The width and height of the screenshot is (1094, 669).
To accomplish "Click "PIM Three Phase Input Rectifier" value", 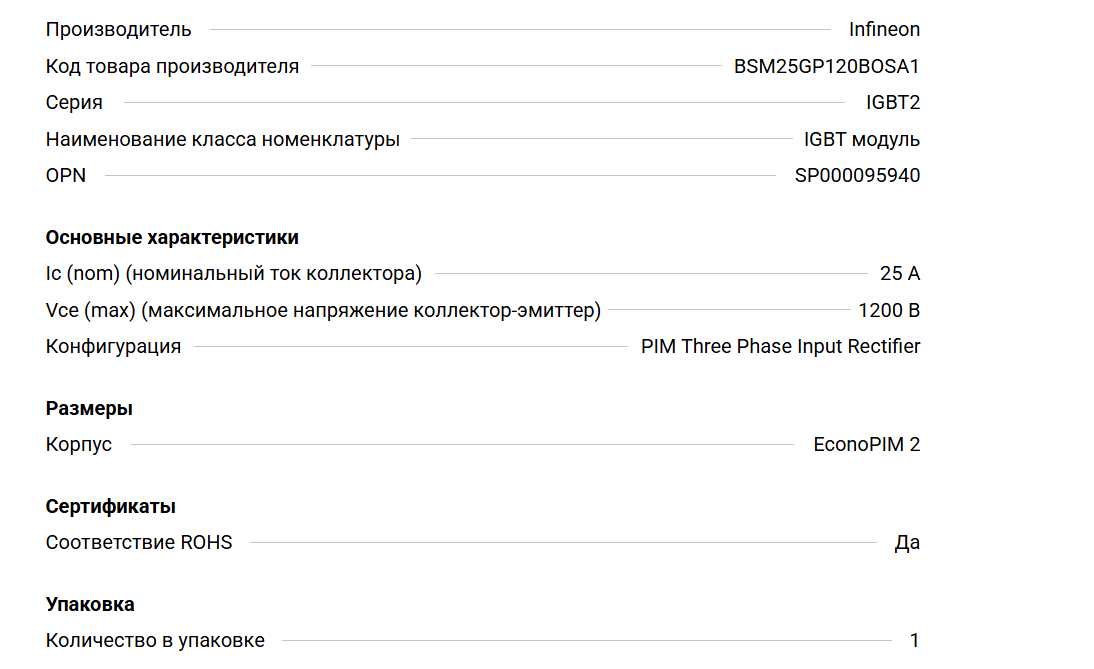I will click(780, 347).
